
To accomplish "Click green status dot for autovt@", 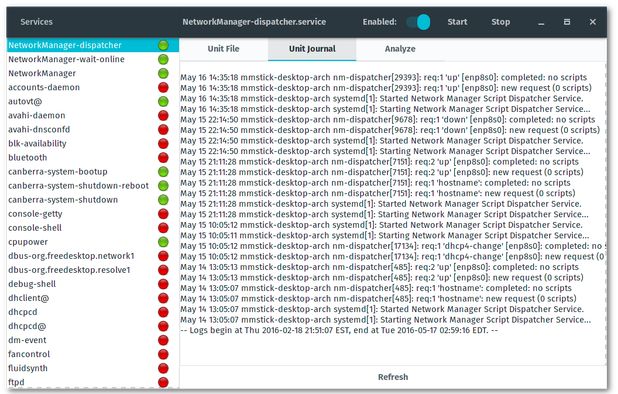I will [x=163, y=102].
